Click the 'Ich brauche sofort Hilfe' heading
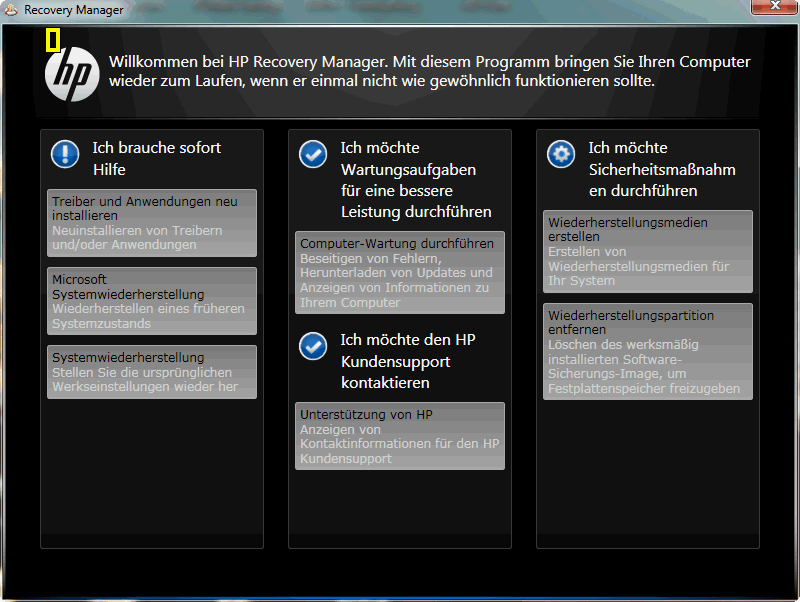This screenshot has height=602, width=800. point(157,158)
